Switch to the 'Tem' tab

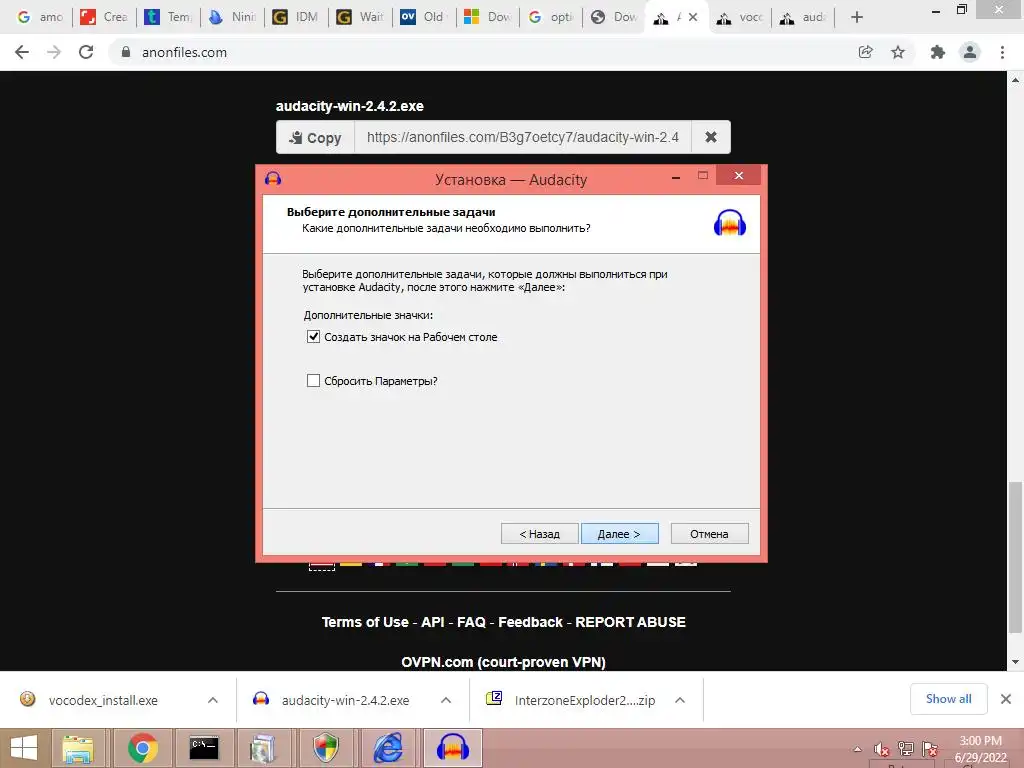click(167, 17)
